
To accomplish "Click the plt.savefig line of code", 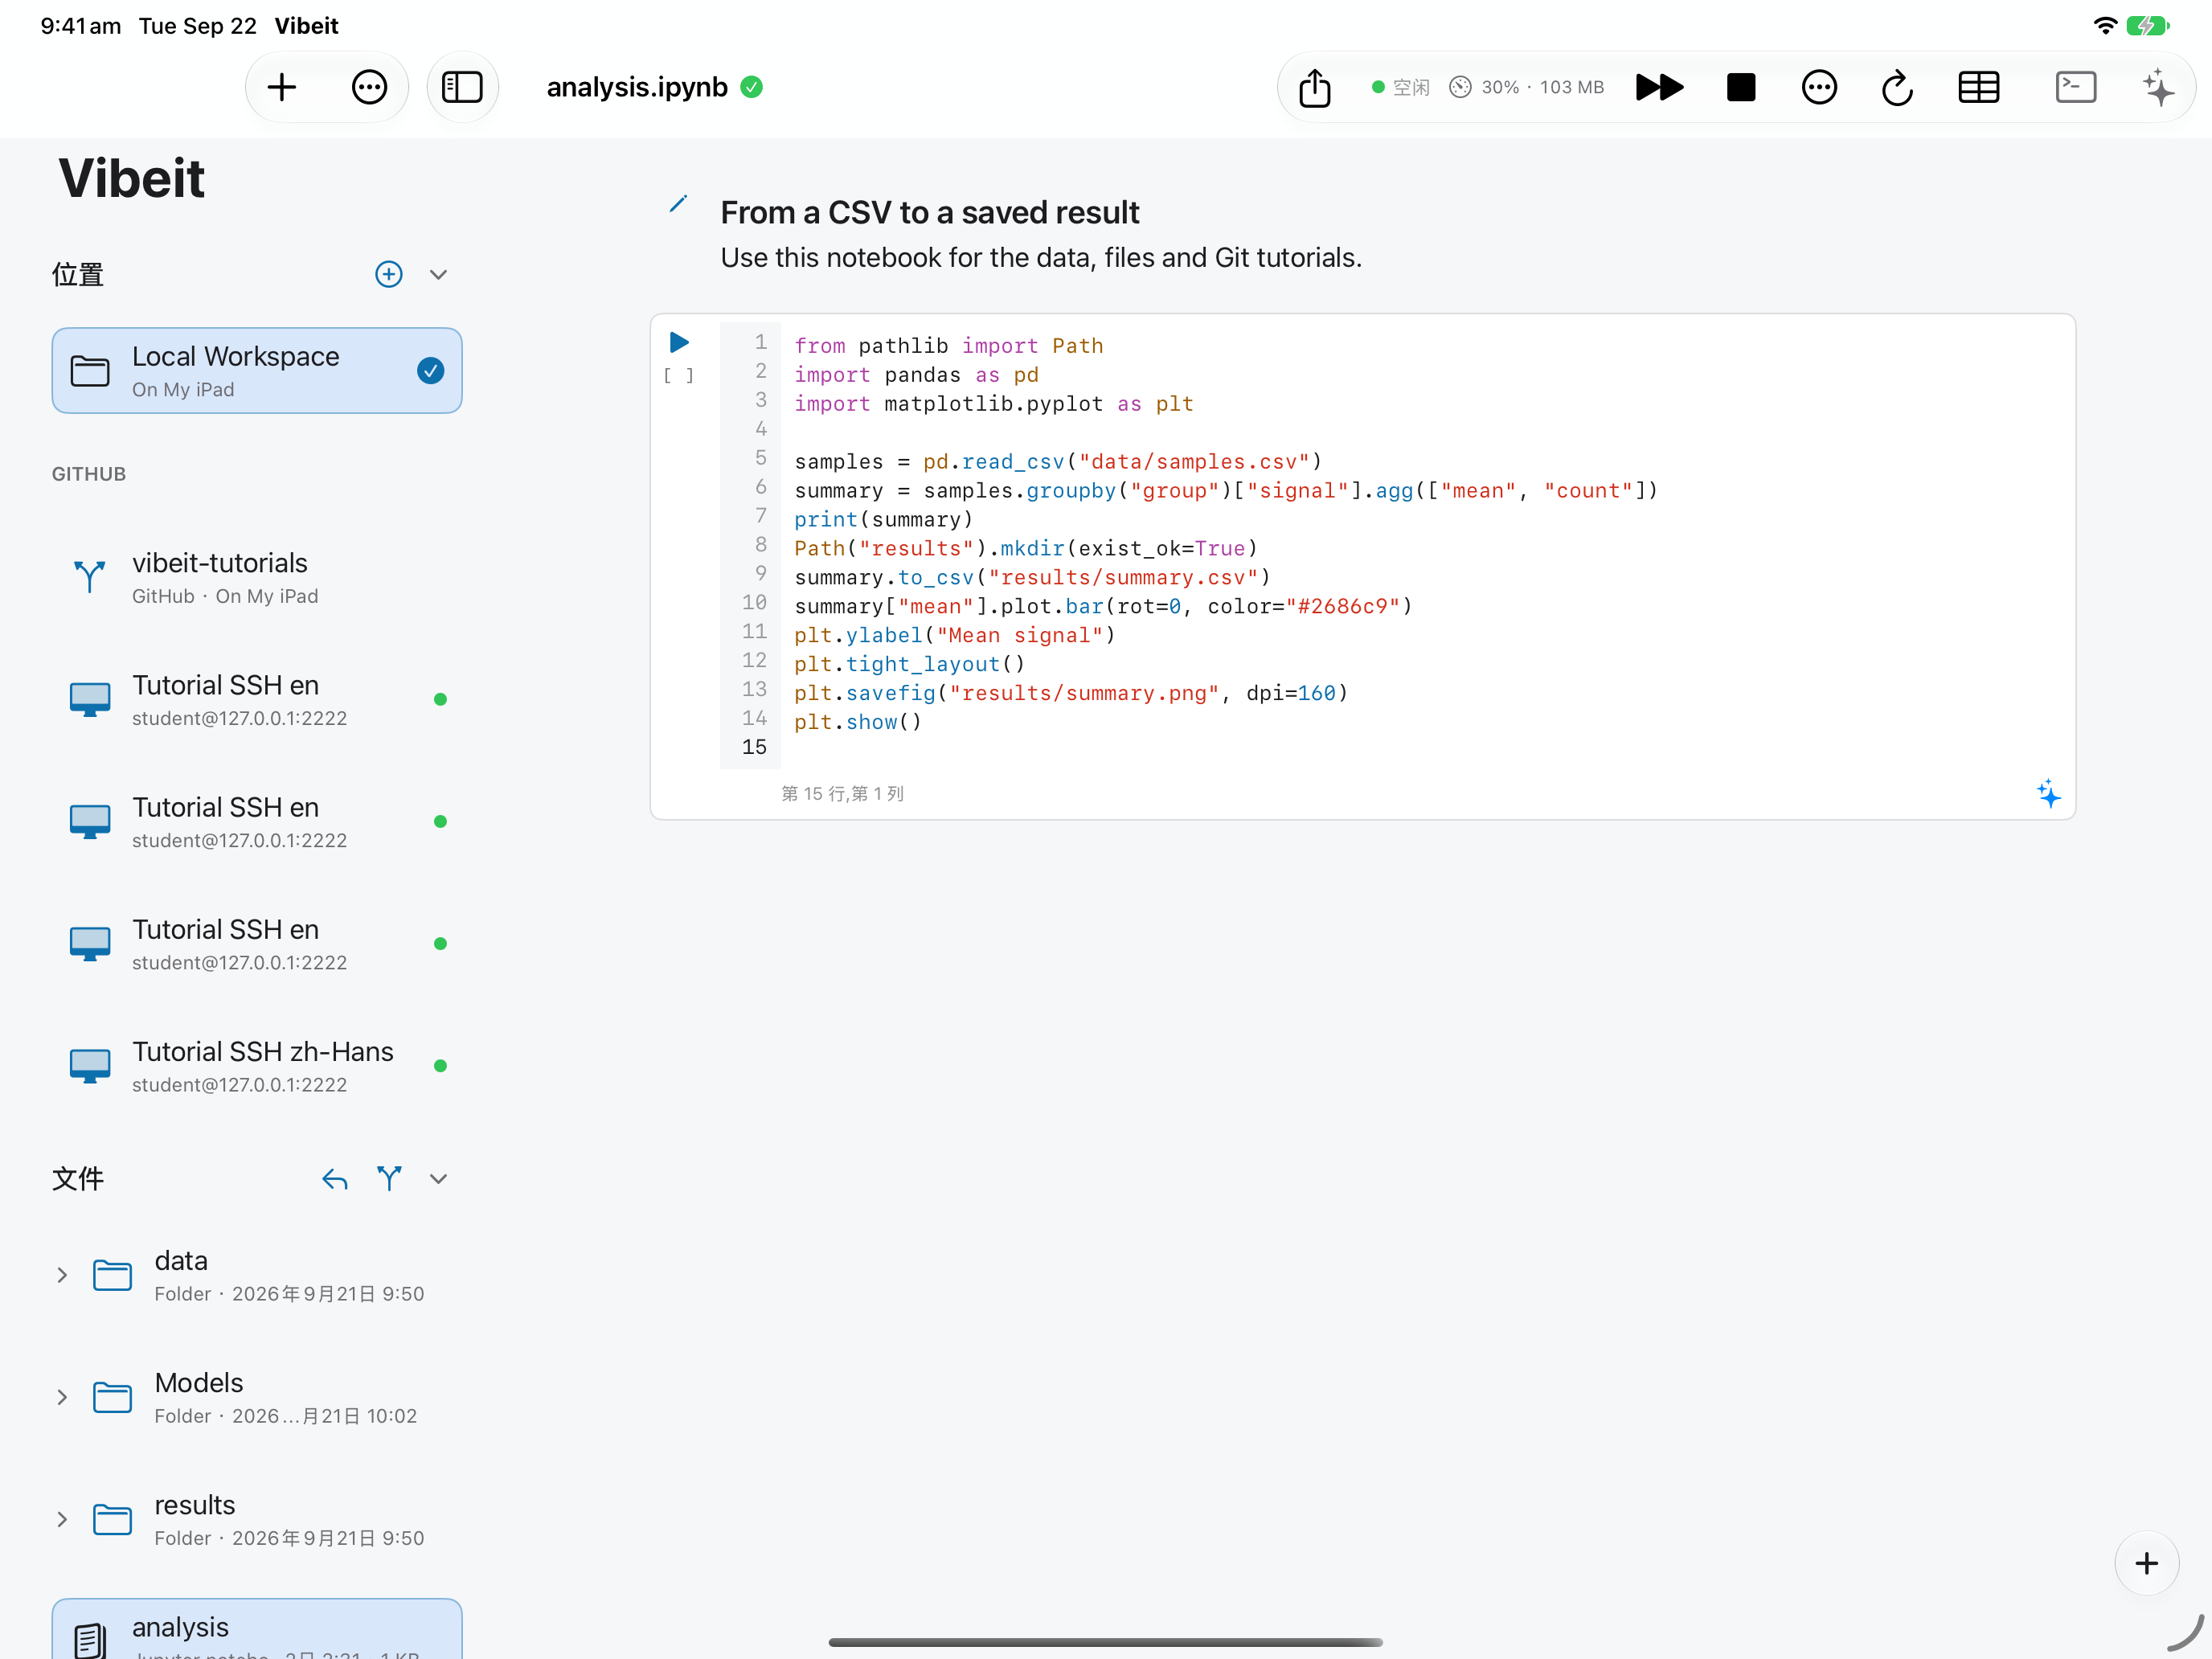I will (1071, 692).
